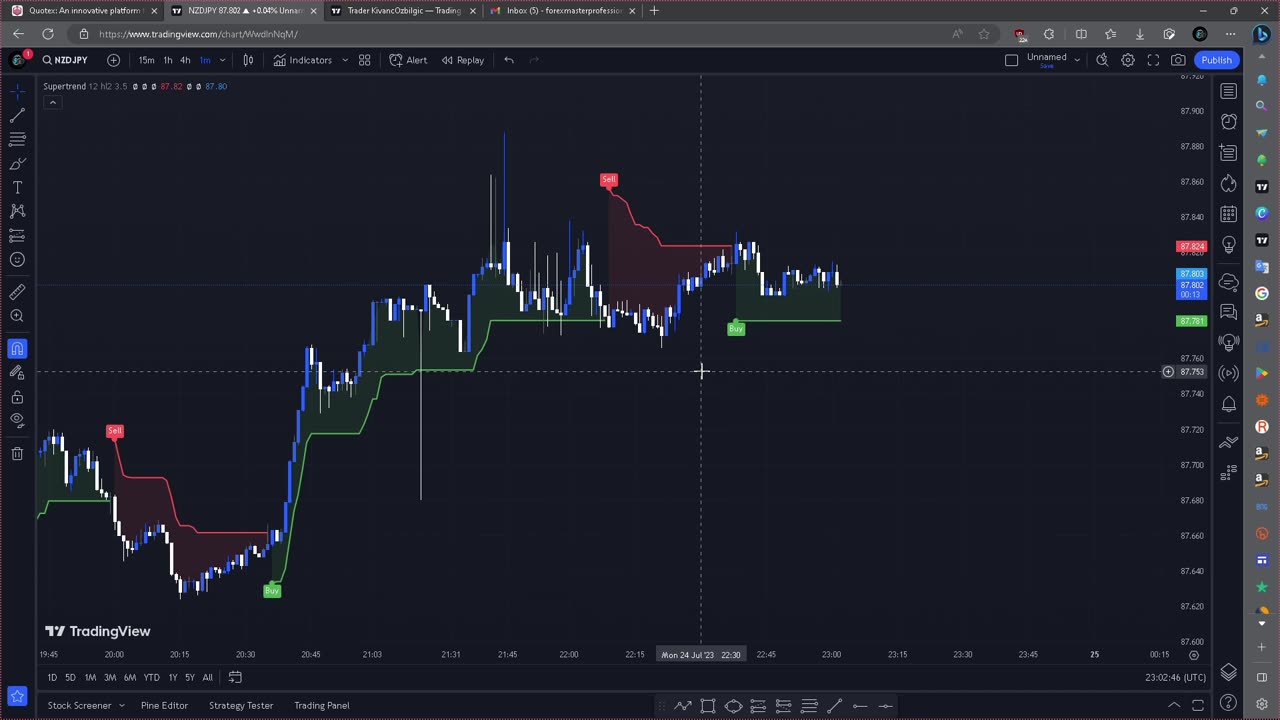The width and height of the screenshot is (1280, 720).
Task: Refresh the browser page
Action: [47, 34]
